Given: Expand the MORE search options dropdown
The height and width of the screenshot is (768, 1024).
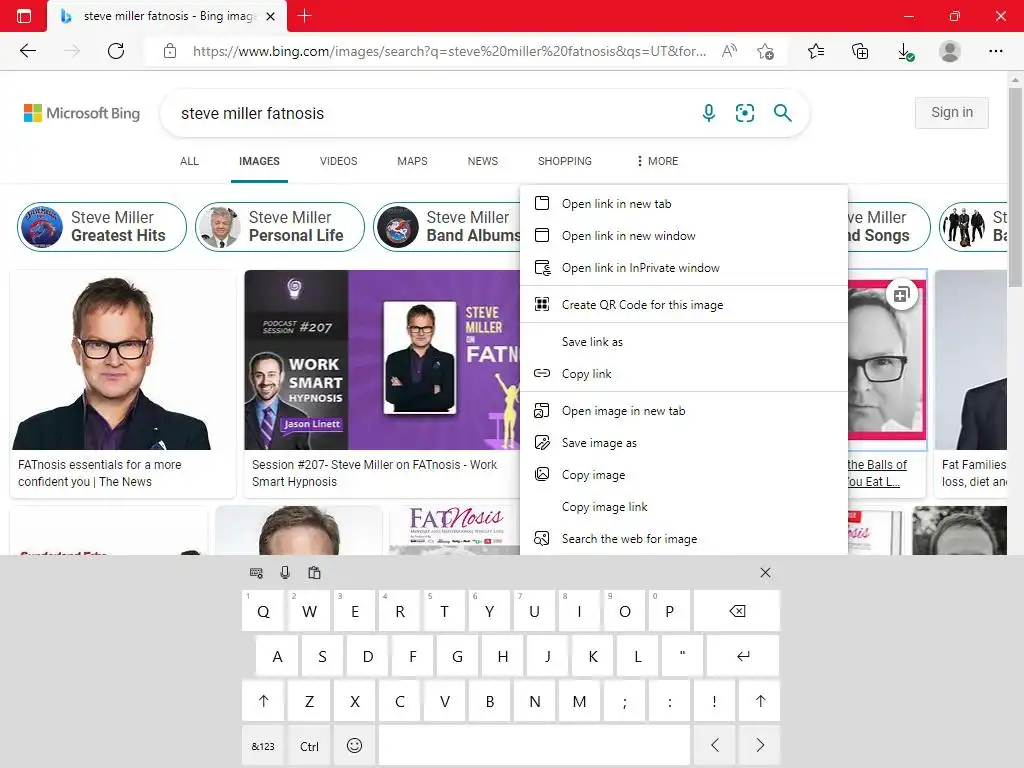Looking at the screenshot, I should point(658,161).
